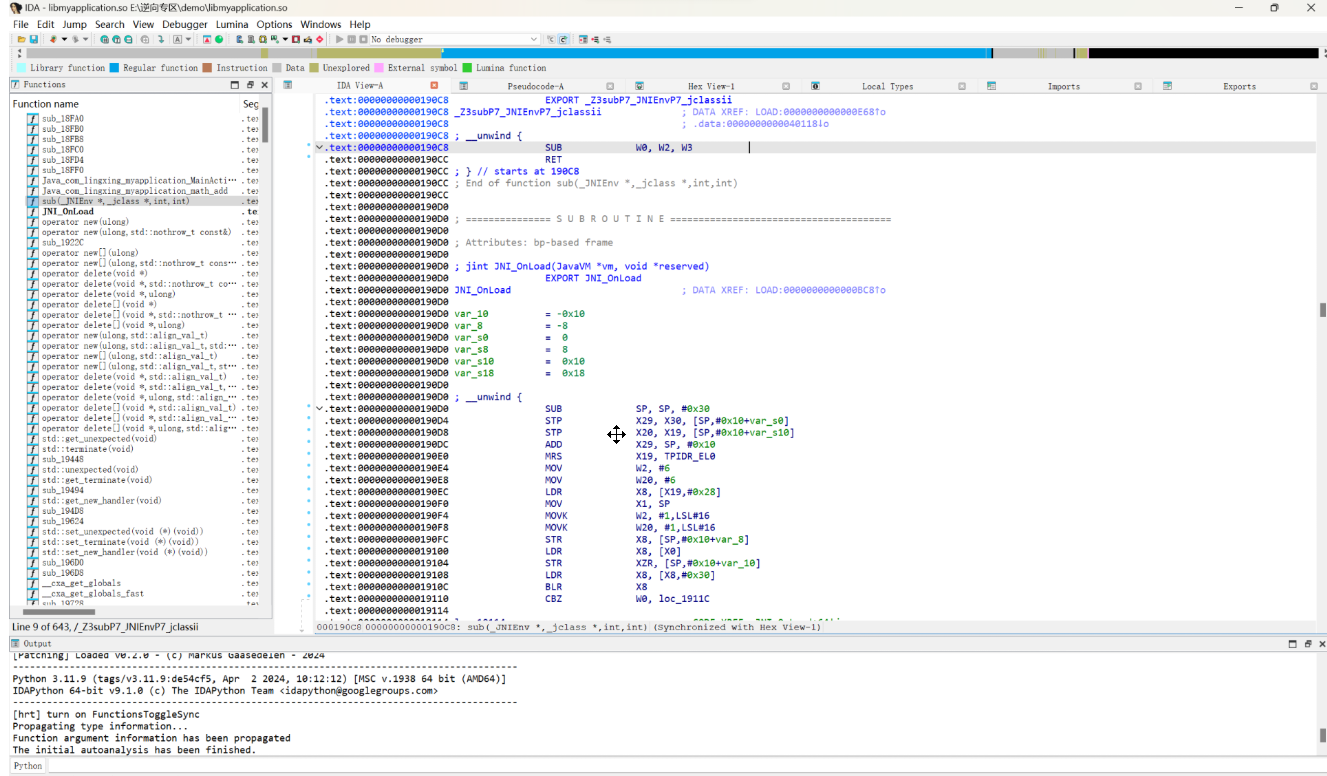
Task: Switch to the Imports tab
Action: pos(1063,86)
